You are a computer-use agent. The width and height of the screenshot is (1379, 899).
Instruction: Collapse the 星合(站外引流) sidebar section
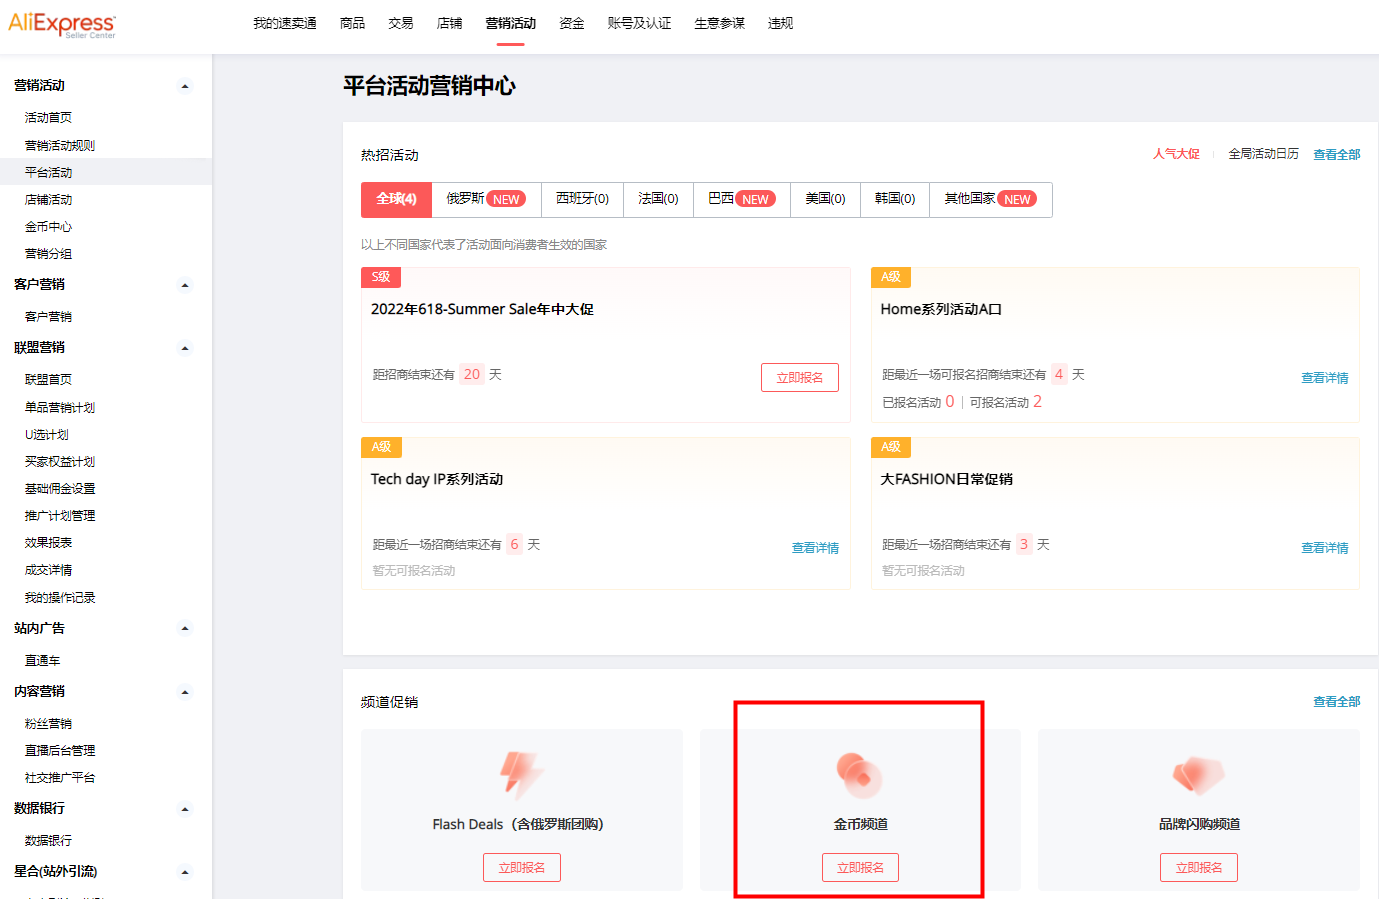pos(185,872)
